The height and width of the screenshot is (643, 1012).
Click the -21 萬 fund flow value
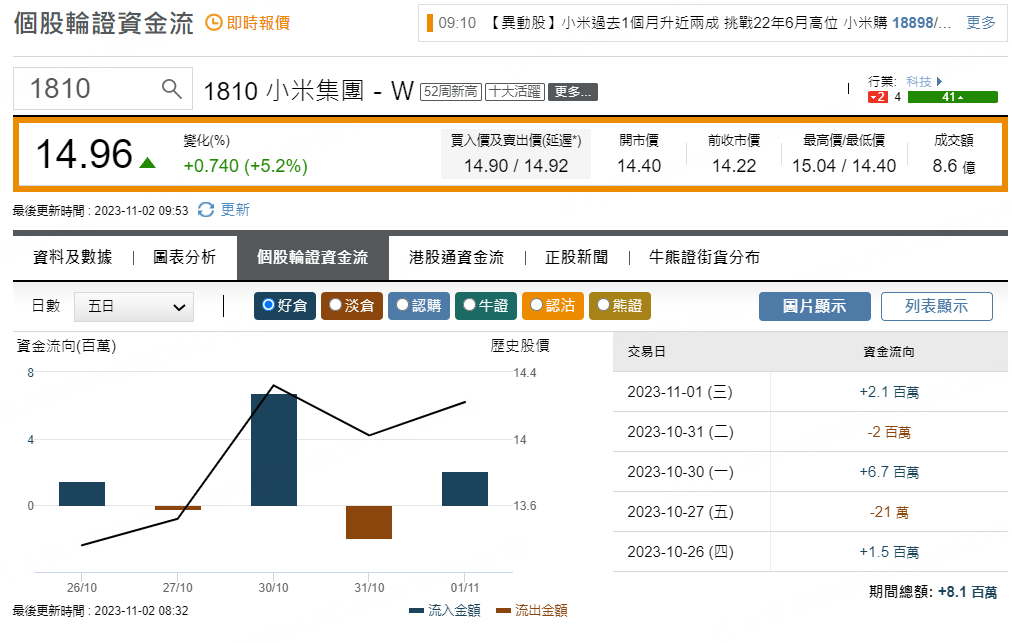889,512
